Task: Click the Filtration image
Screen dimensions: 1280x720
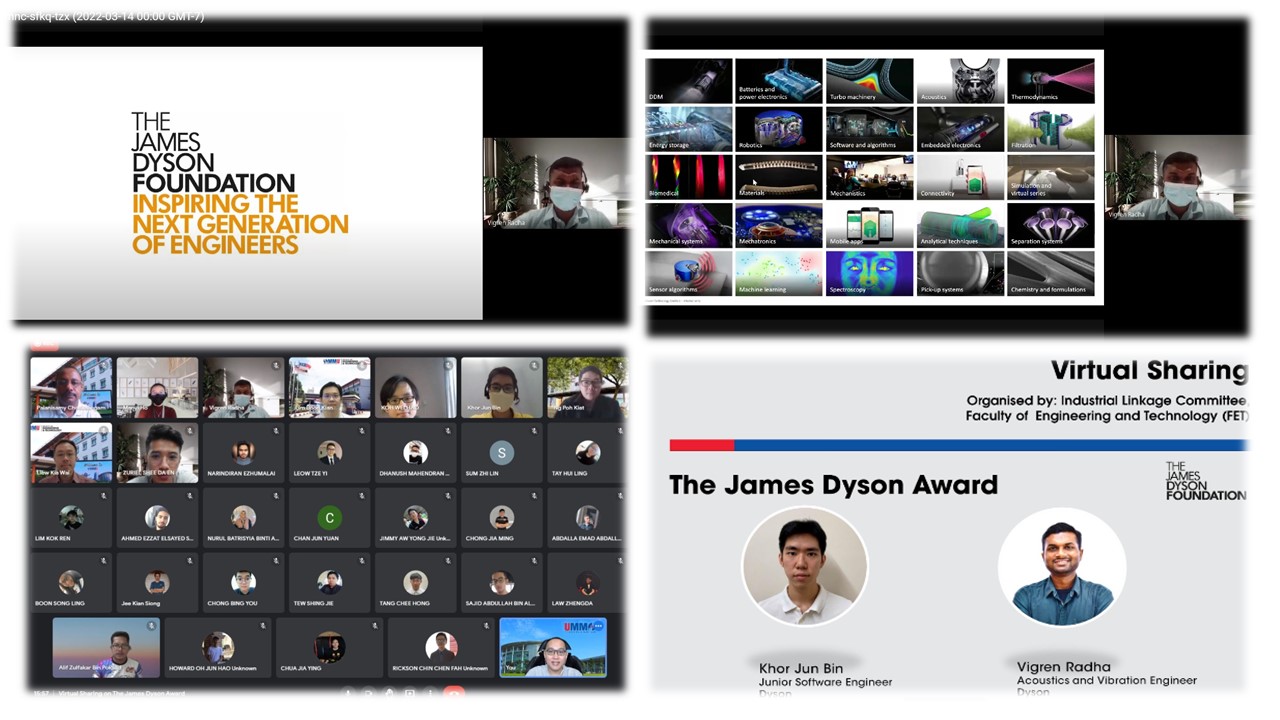Action: [1051, 129]
